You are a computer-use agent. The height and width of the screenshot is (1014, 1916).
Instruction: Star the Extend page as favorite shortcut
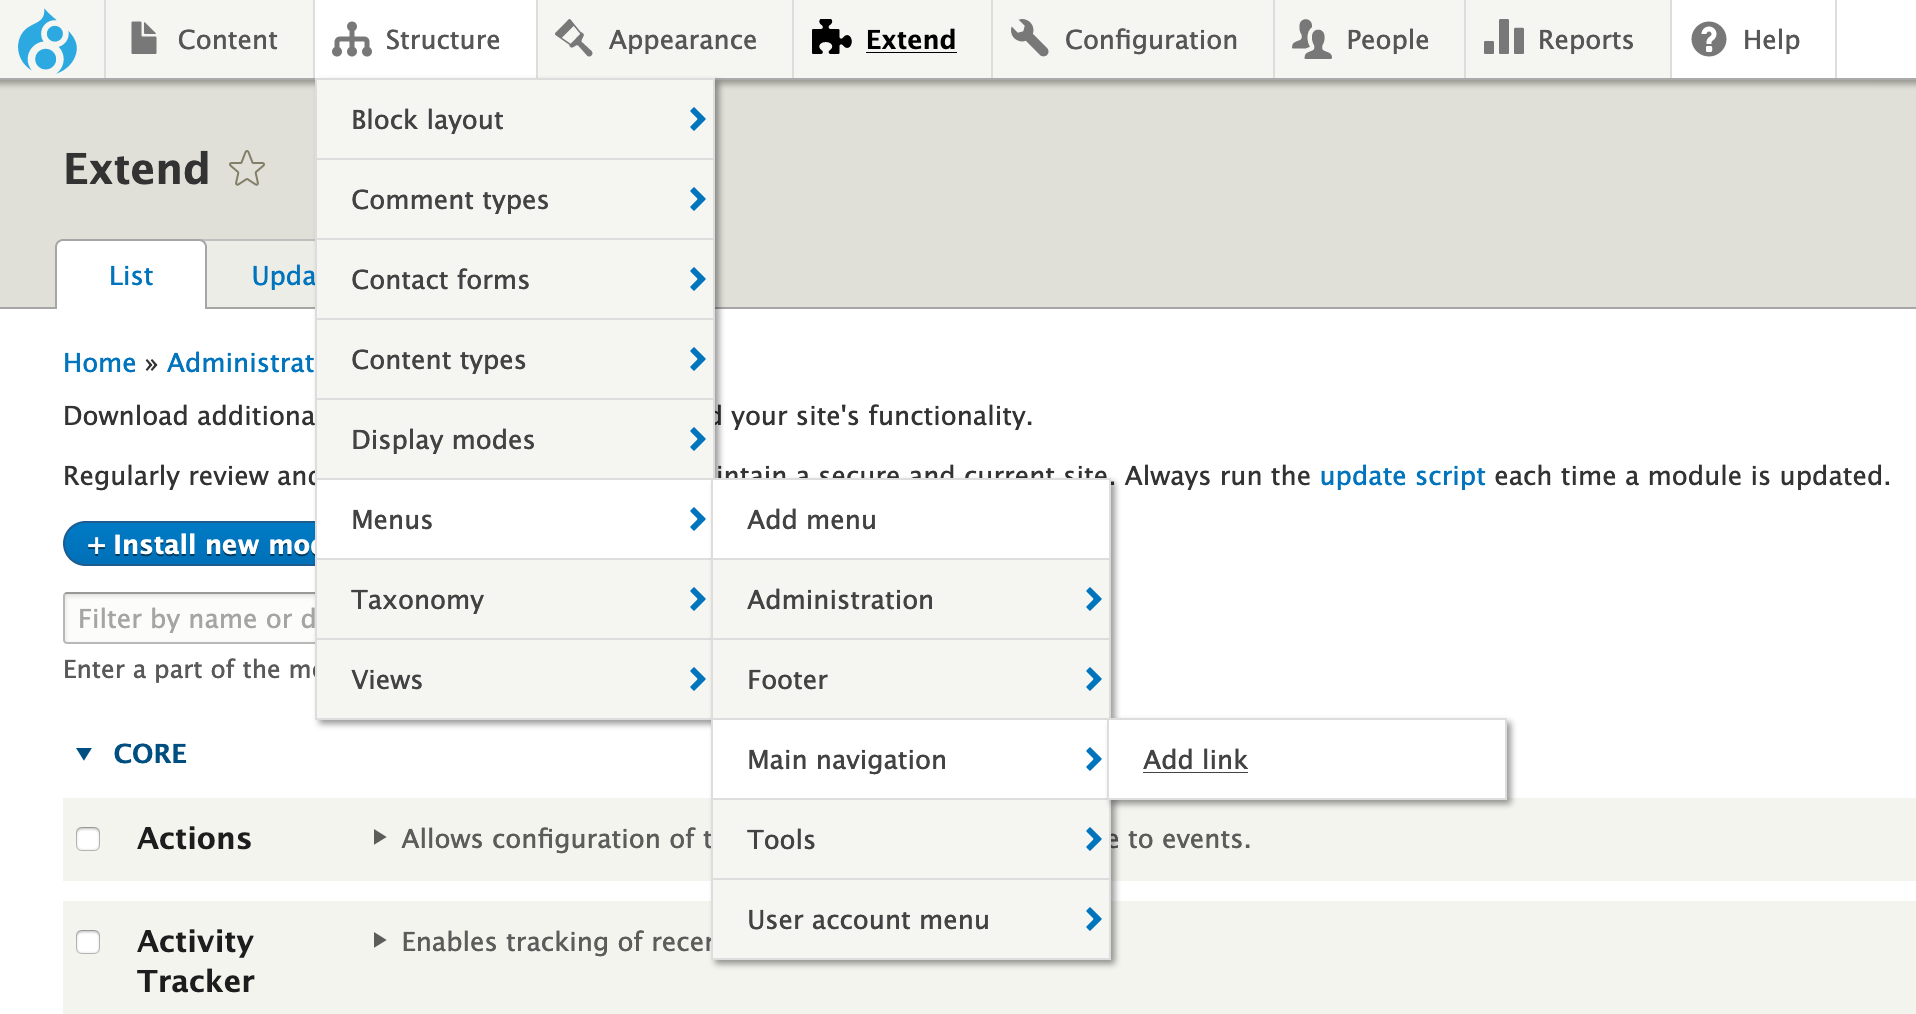247,168
